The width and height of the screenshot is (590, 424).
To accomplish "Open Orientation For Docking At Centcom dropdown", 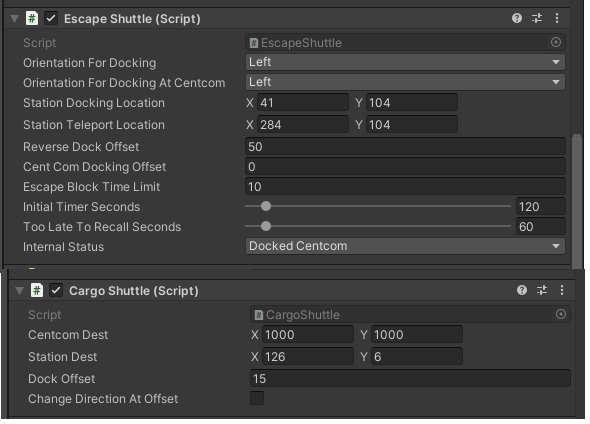I will (405, 82).
